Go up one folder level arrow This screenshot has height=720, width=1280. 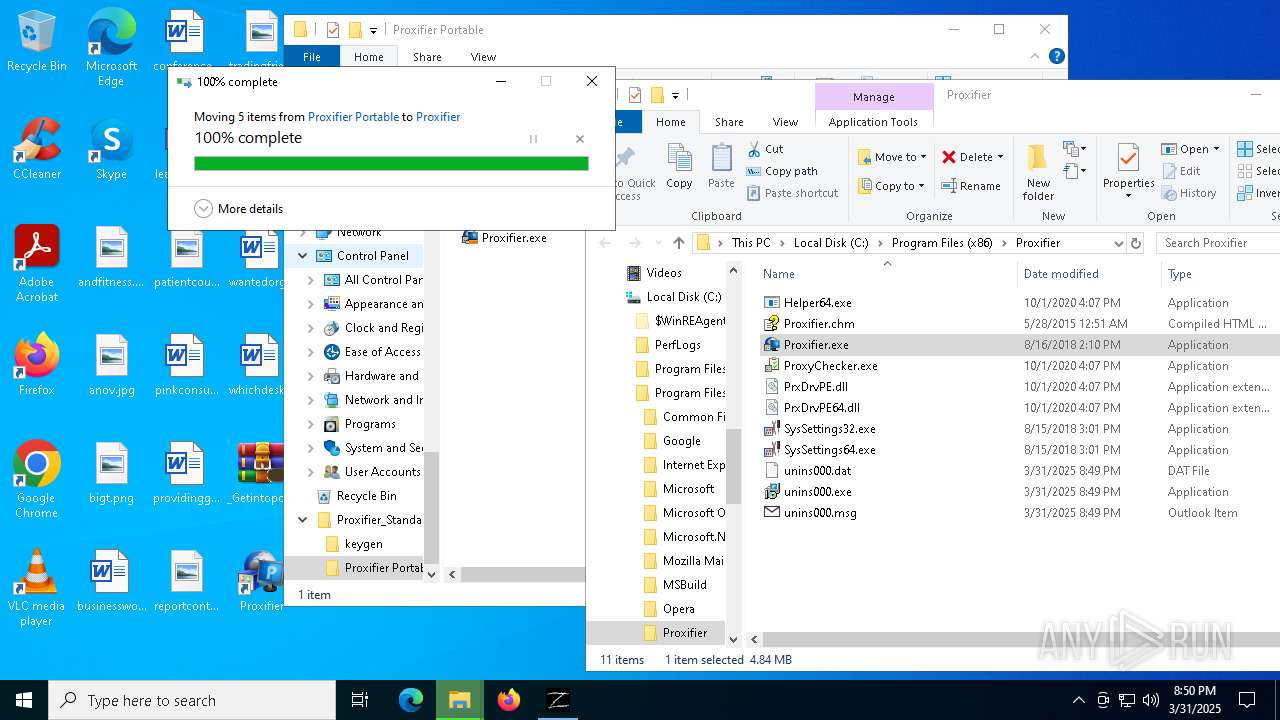click(x=679, y=243)
